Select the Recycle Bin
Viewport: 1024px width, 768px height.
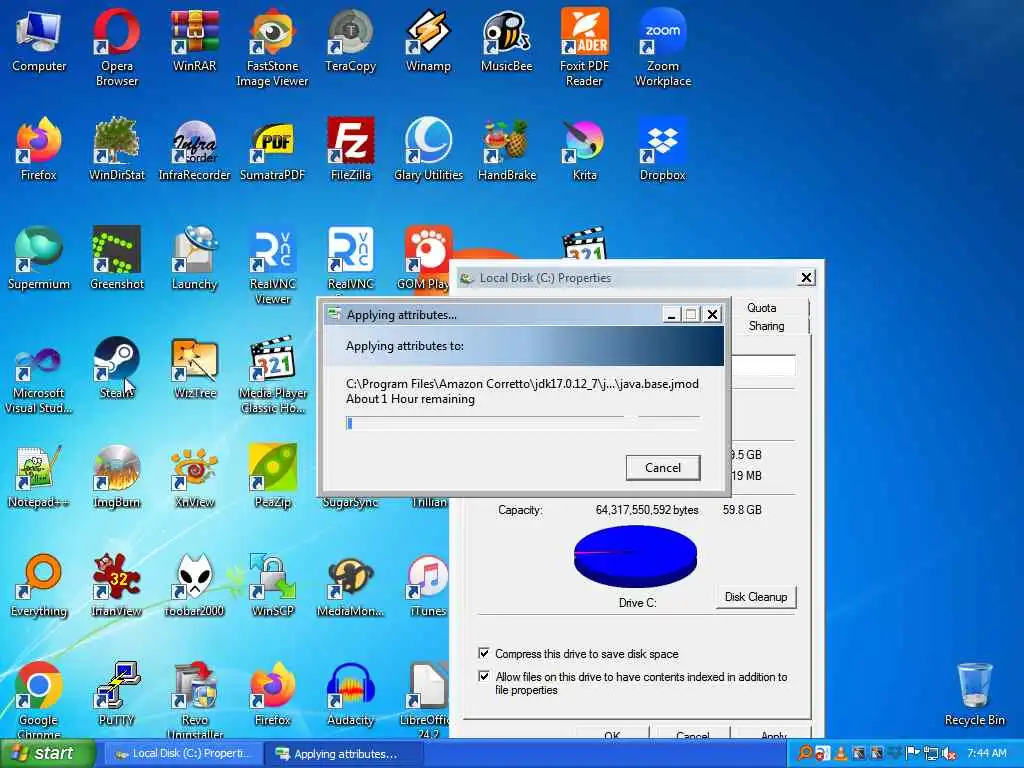[x=974, y=694]
